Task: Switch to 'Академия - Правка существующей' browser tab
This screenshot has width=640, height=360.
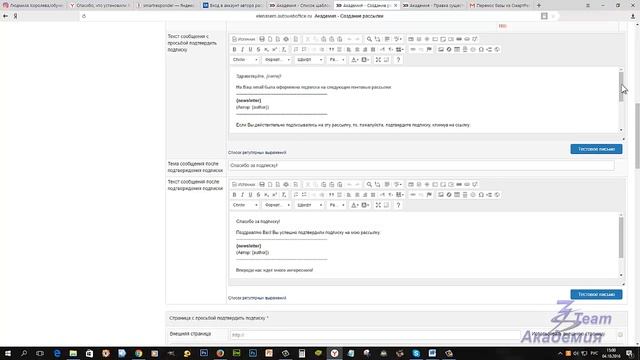Action: 433,5
